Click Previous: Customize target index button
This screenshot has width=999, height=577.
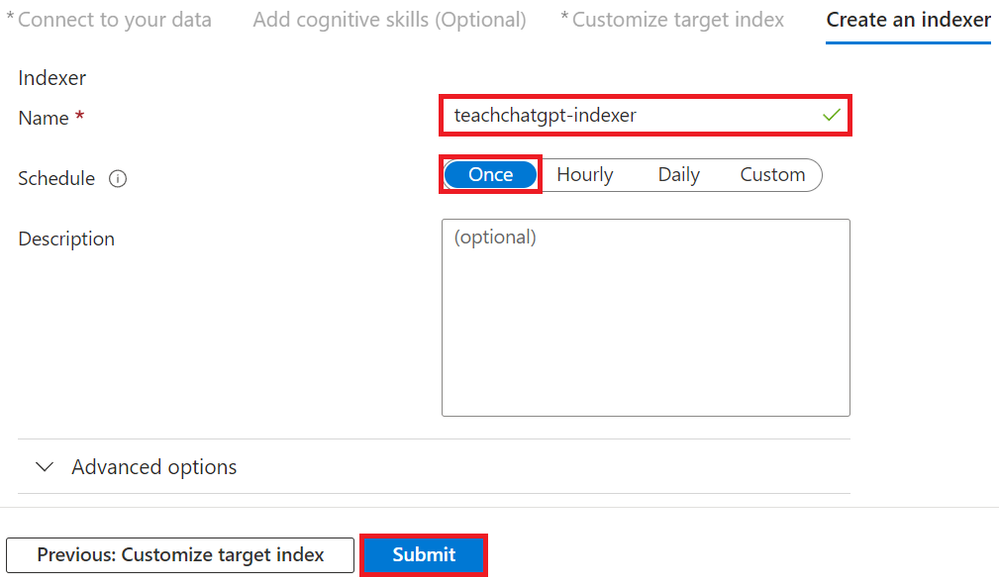pos(180,555)
